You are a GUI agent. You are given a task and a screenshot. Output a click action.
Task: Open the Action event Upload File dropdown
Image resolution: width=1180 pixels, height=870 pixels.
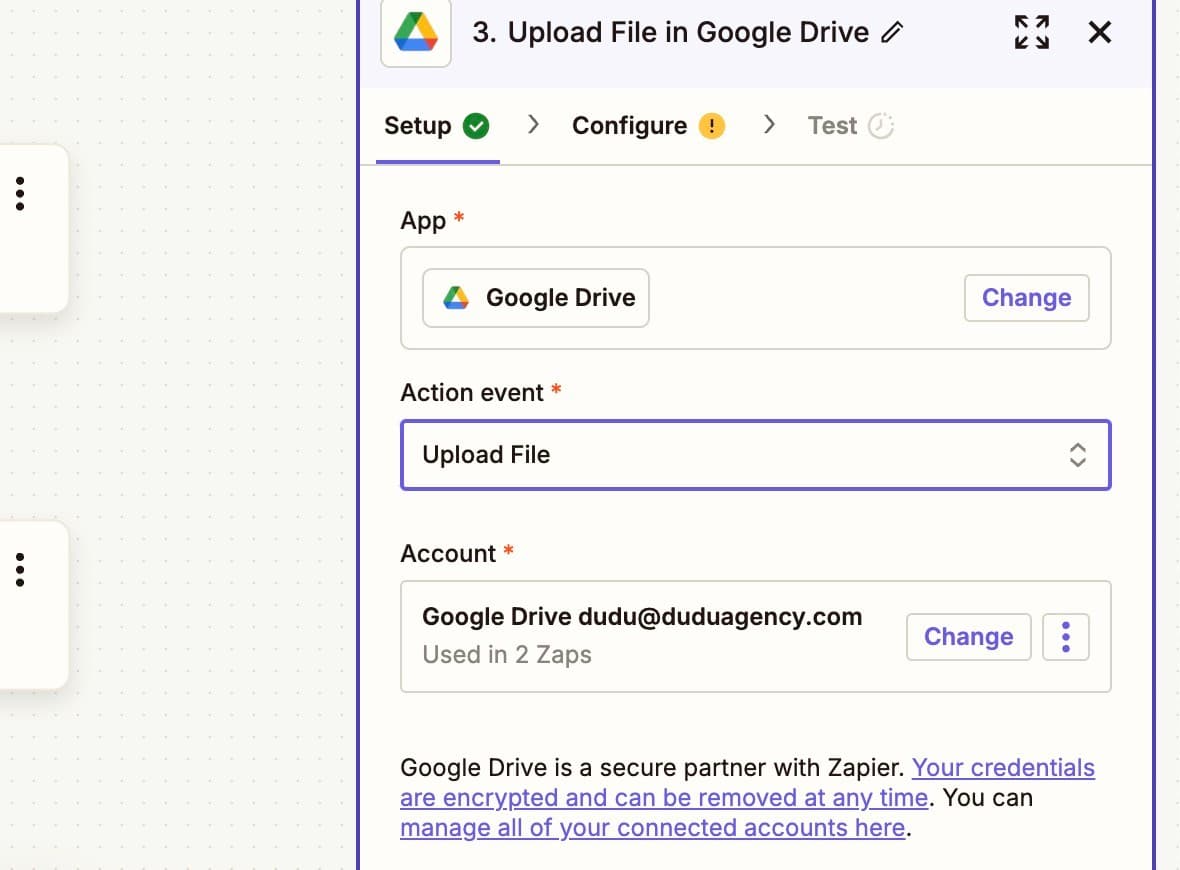click(x=756, y=455)
